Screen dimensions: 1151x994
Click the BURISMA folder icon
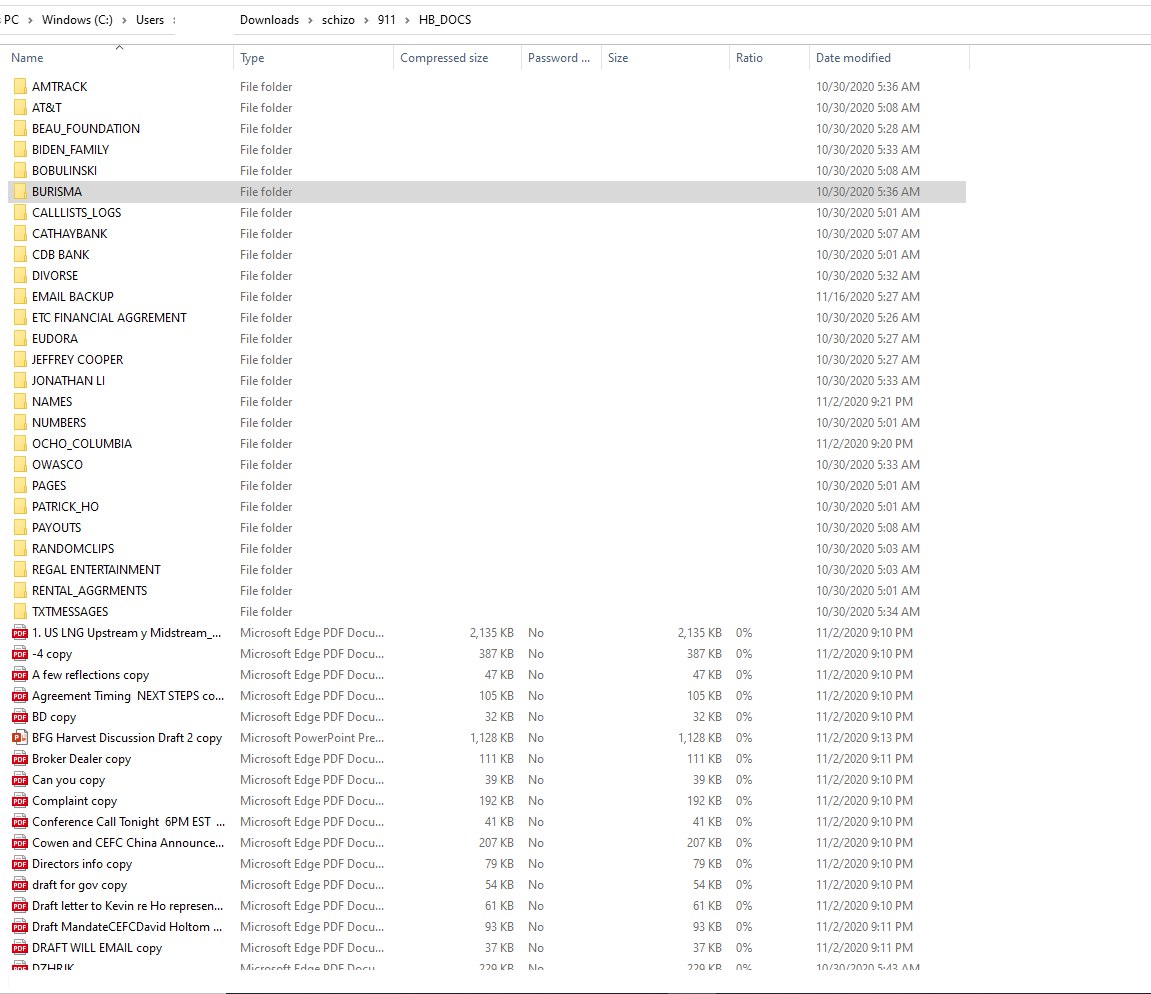coord(20,192)
